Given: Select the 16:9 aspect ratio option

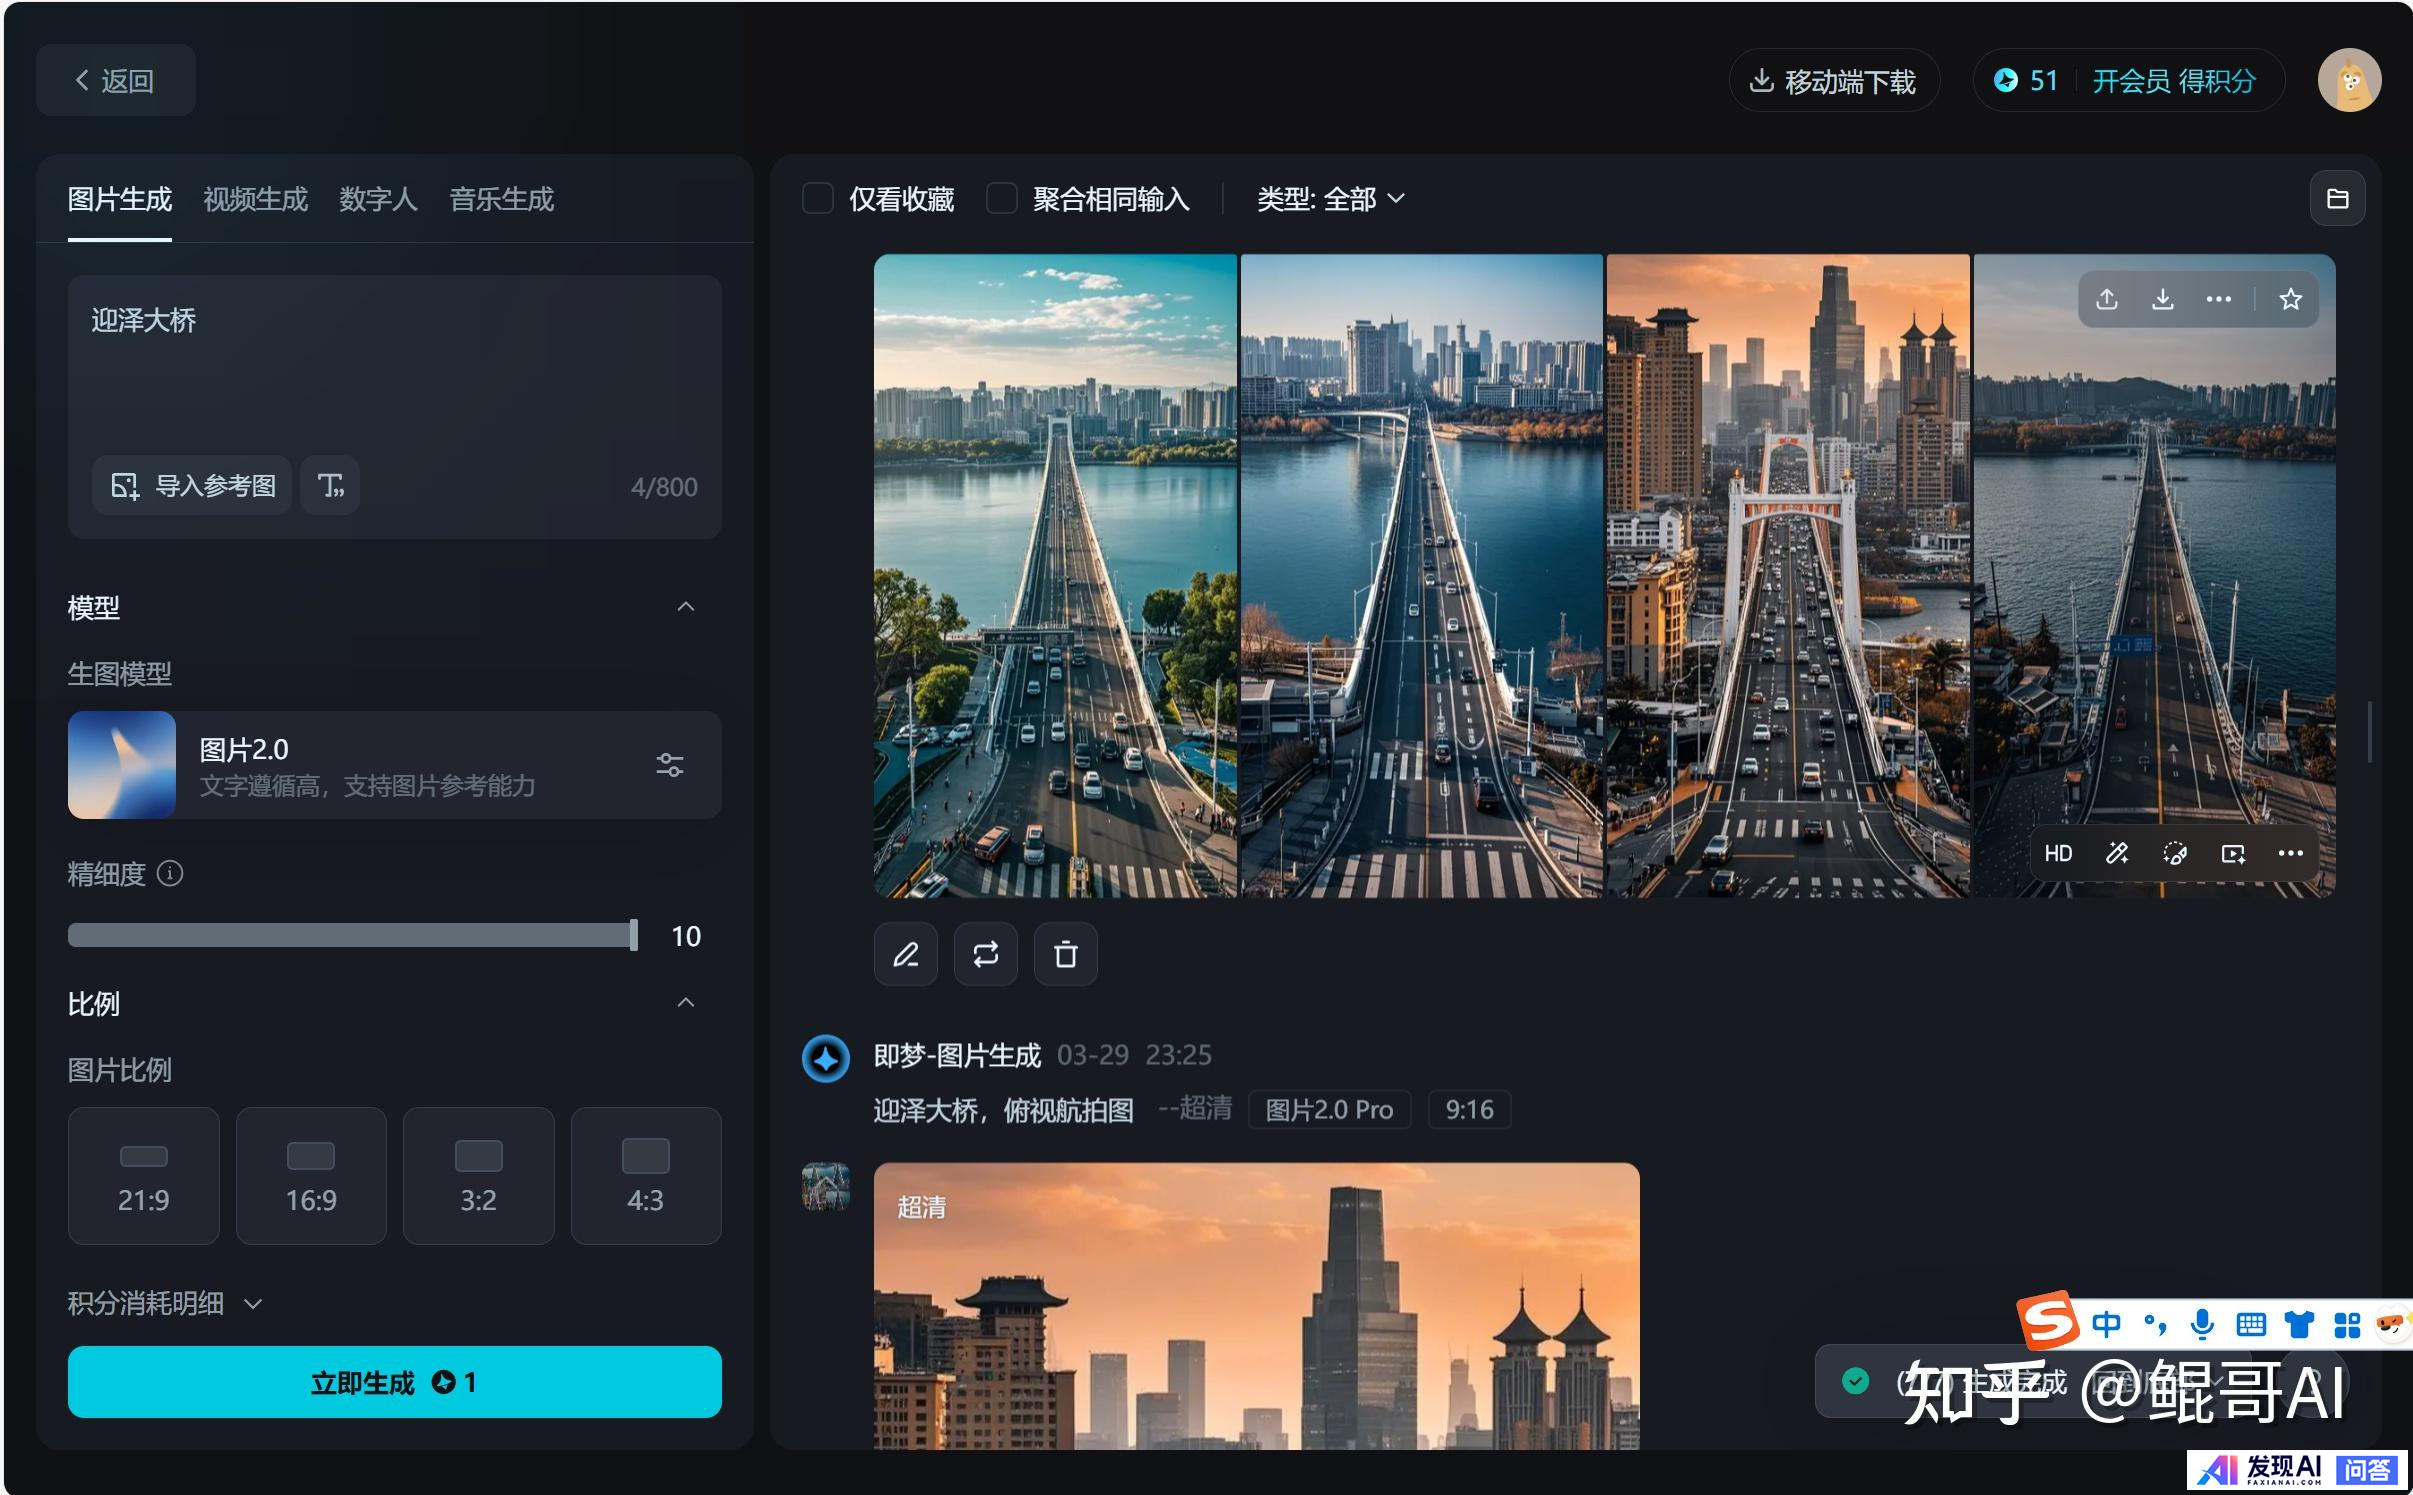Looking at the screenshot, I should [x=311, y=1175].
